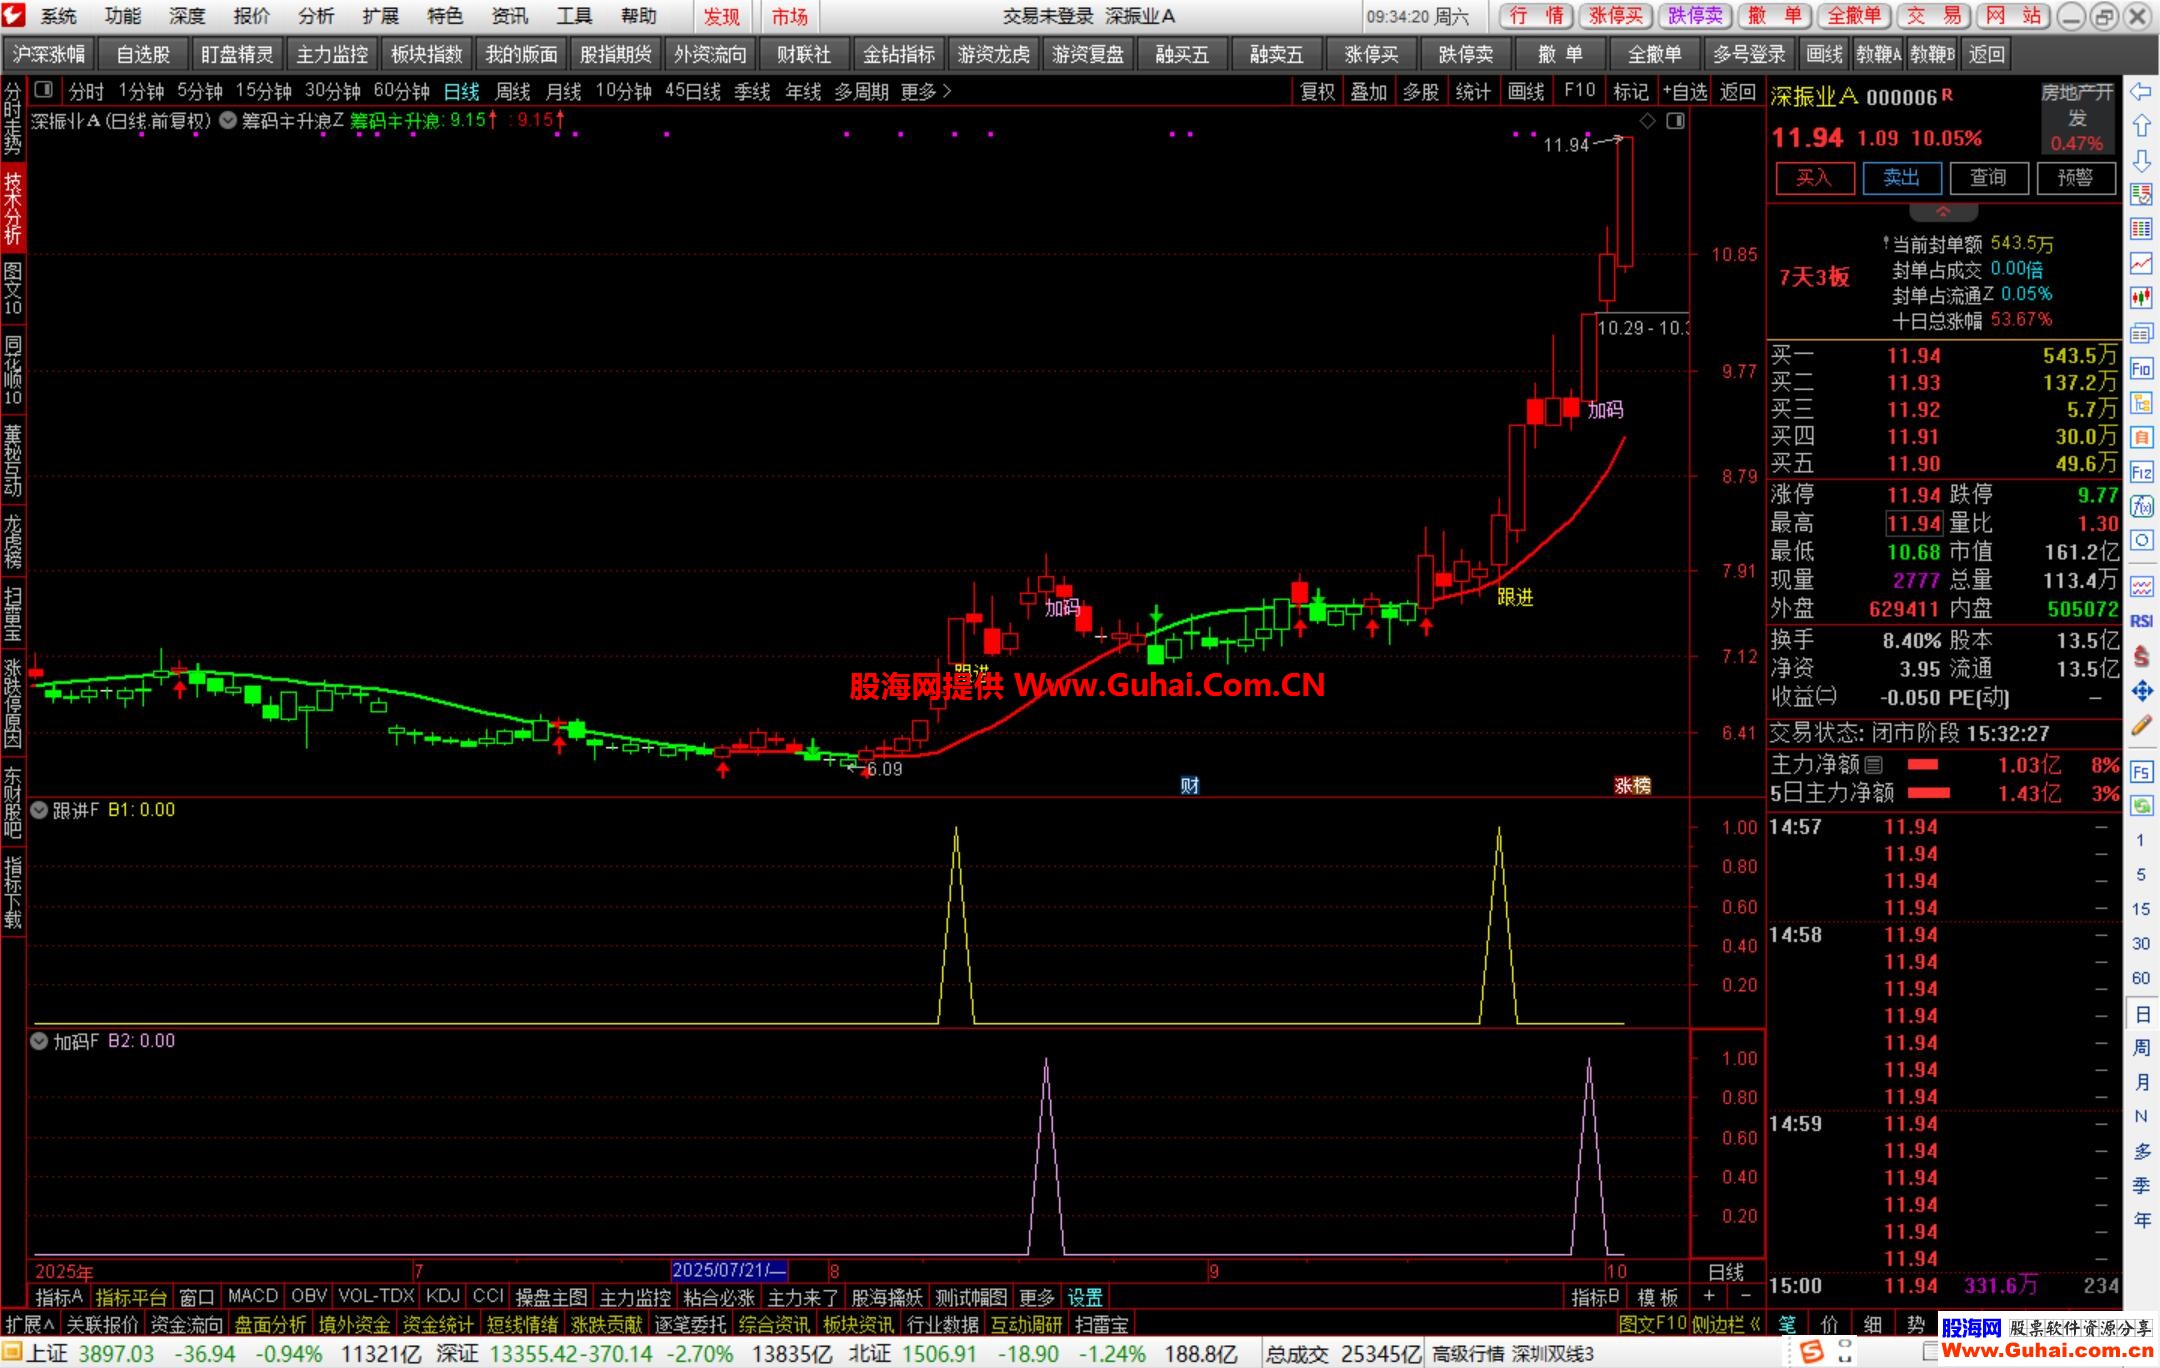Click the 预警 alert button

tap(2075, 178)
